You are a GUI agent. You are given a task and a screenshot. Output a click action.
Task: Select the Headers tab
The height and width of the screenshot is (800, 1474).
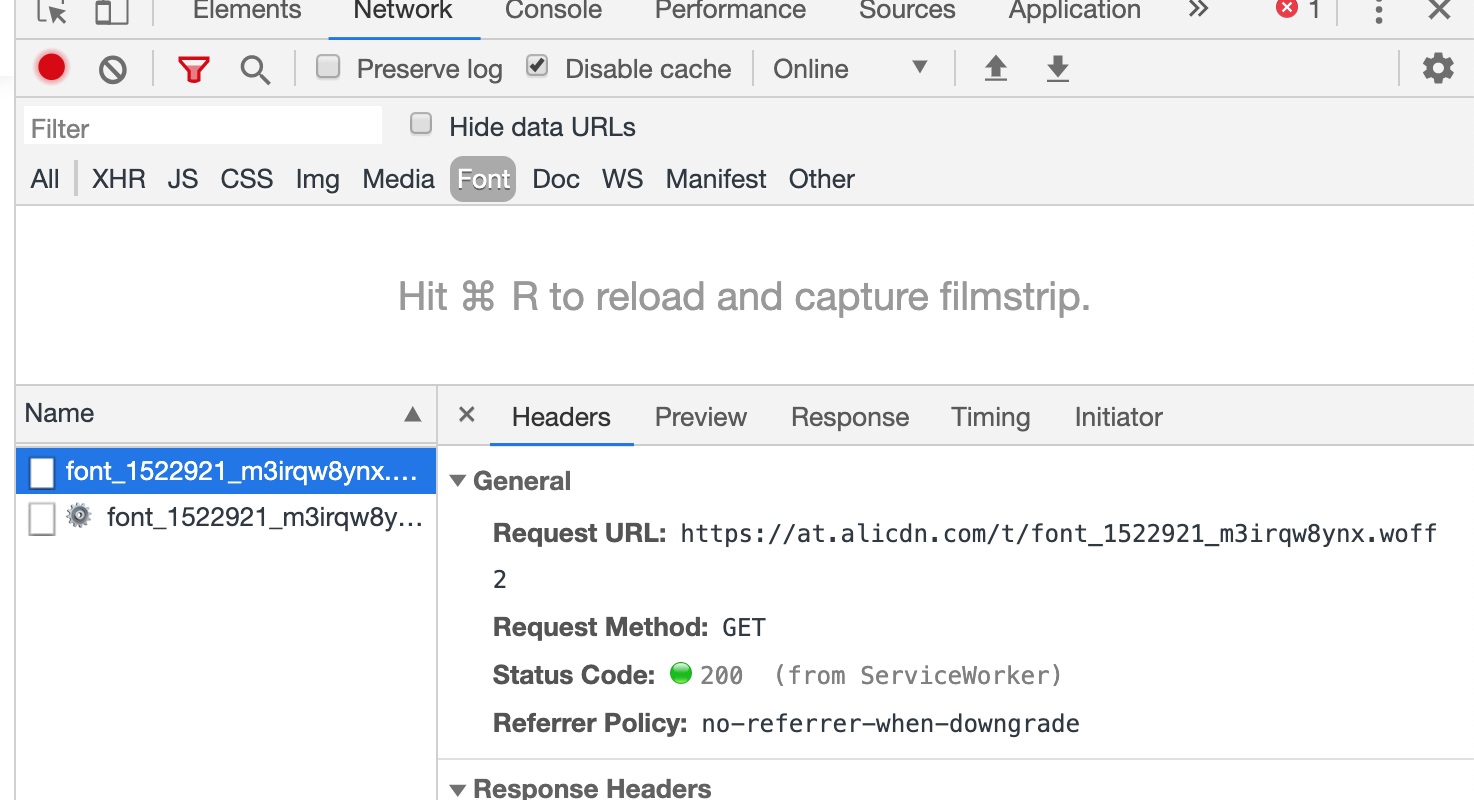[x=561, y=417]
